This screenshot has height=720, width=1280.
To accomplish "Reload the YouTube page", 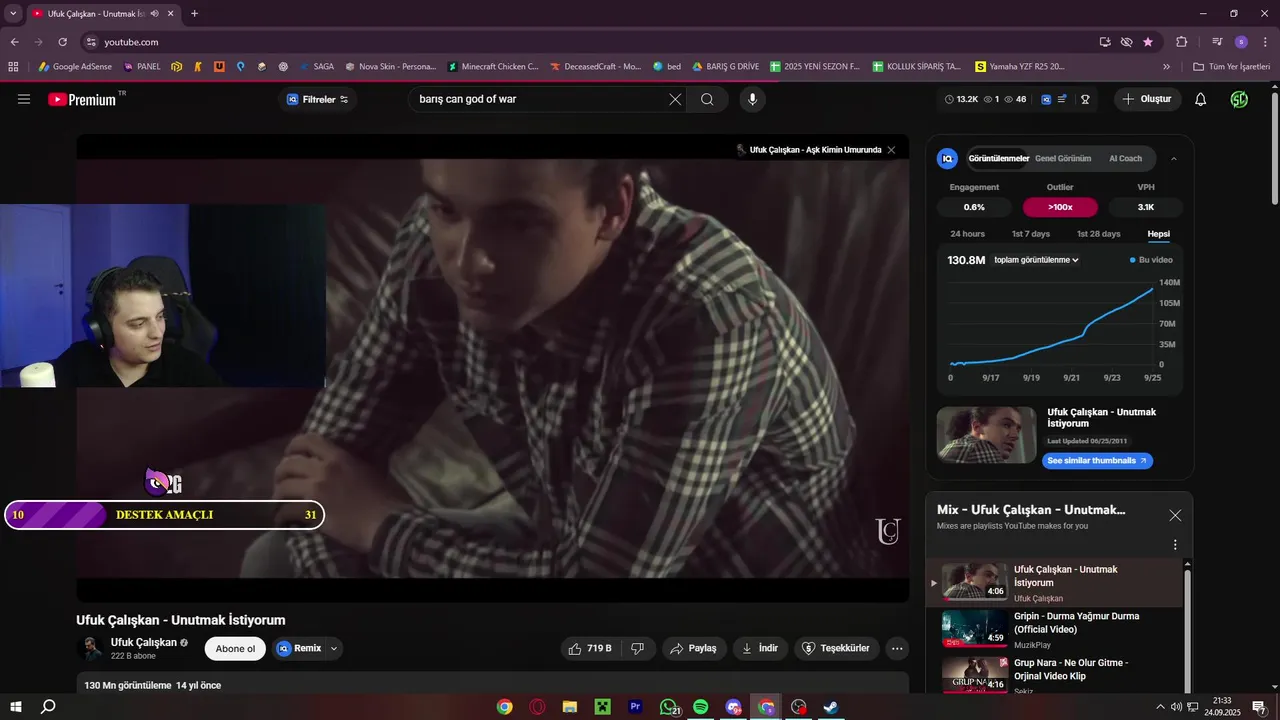I will 62,42.
